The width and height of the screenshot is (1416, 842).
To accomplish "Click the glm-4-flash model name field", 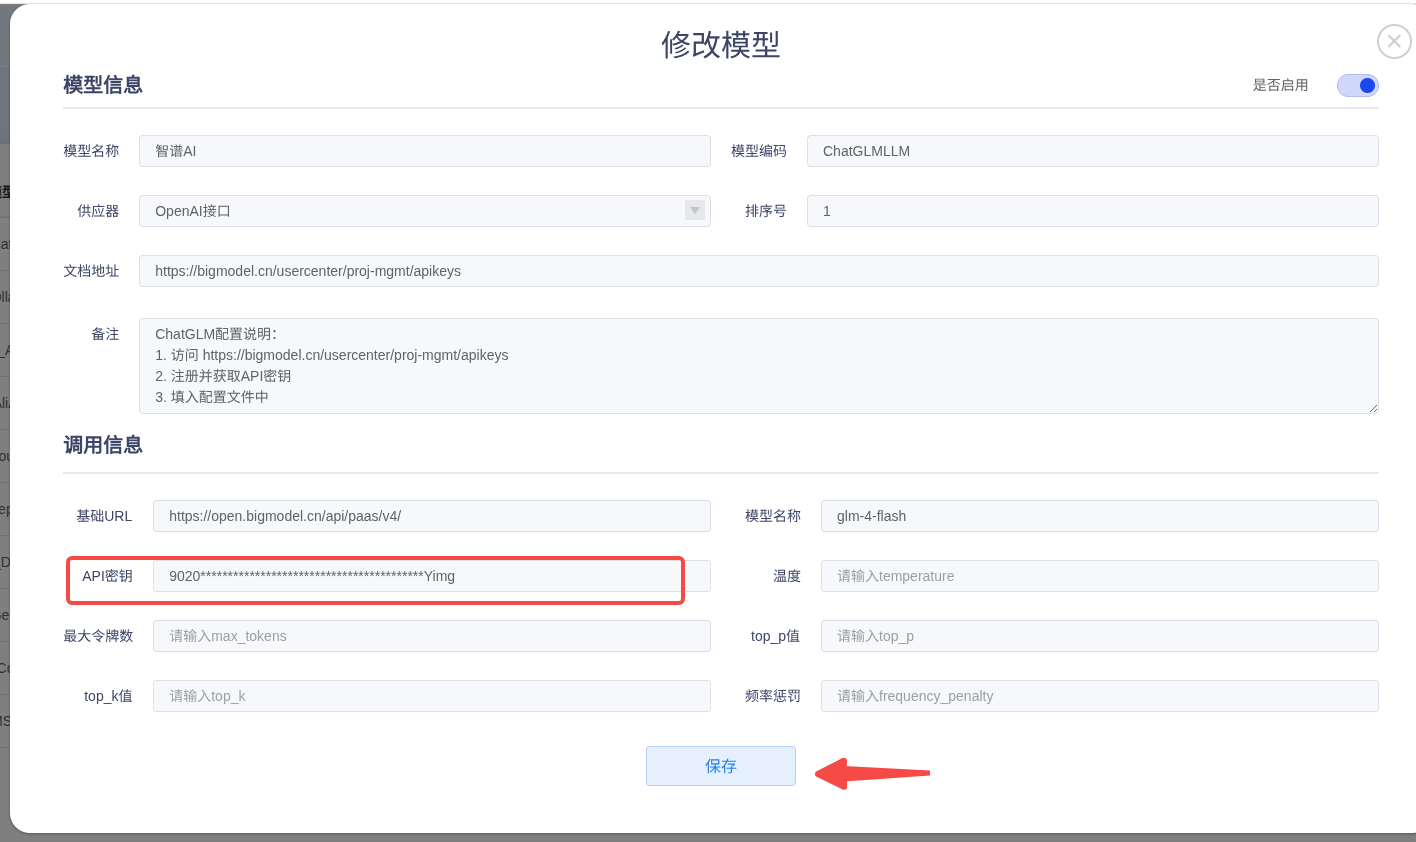I will coord(1099,516).
